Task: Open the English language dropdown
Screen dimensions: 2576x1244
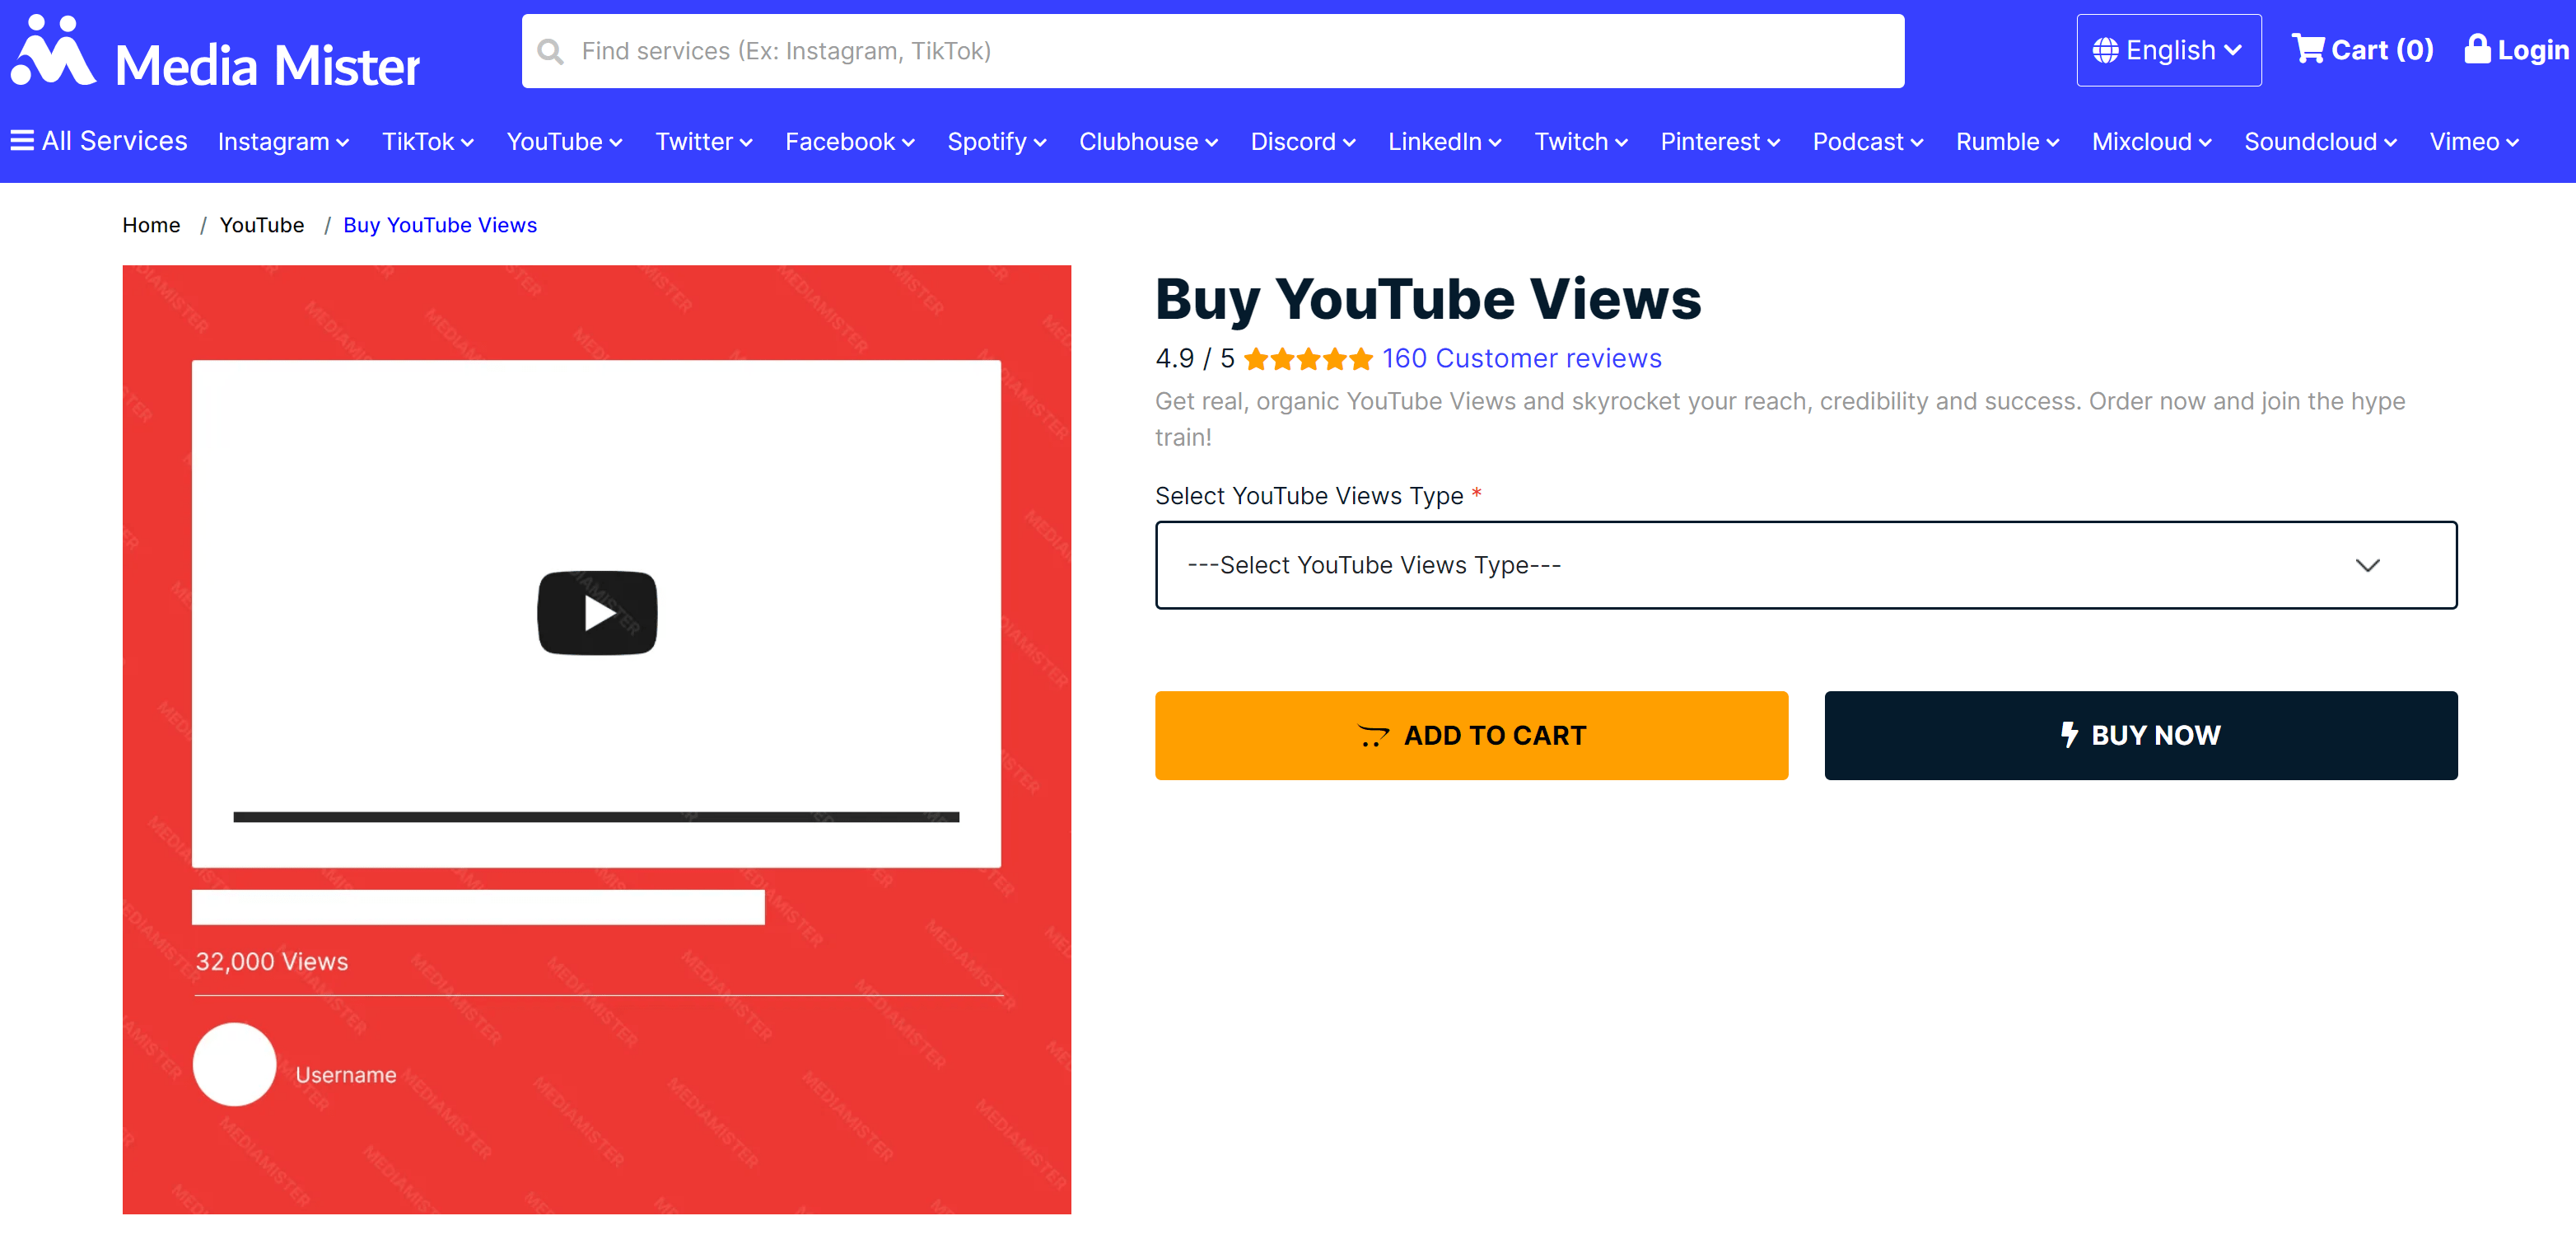Action: click(x=2168, y=50)
